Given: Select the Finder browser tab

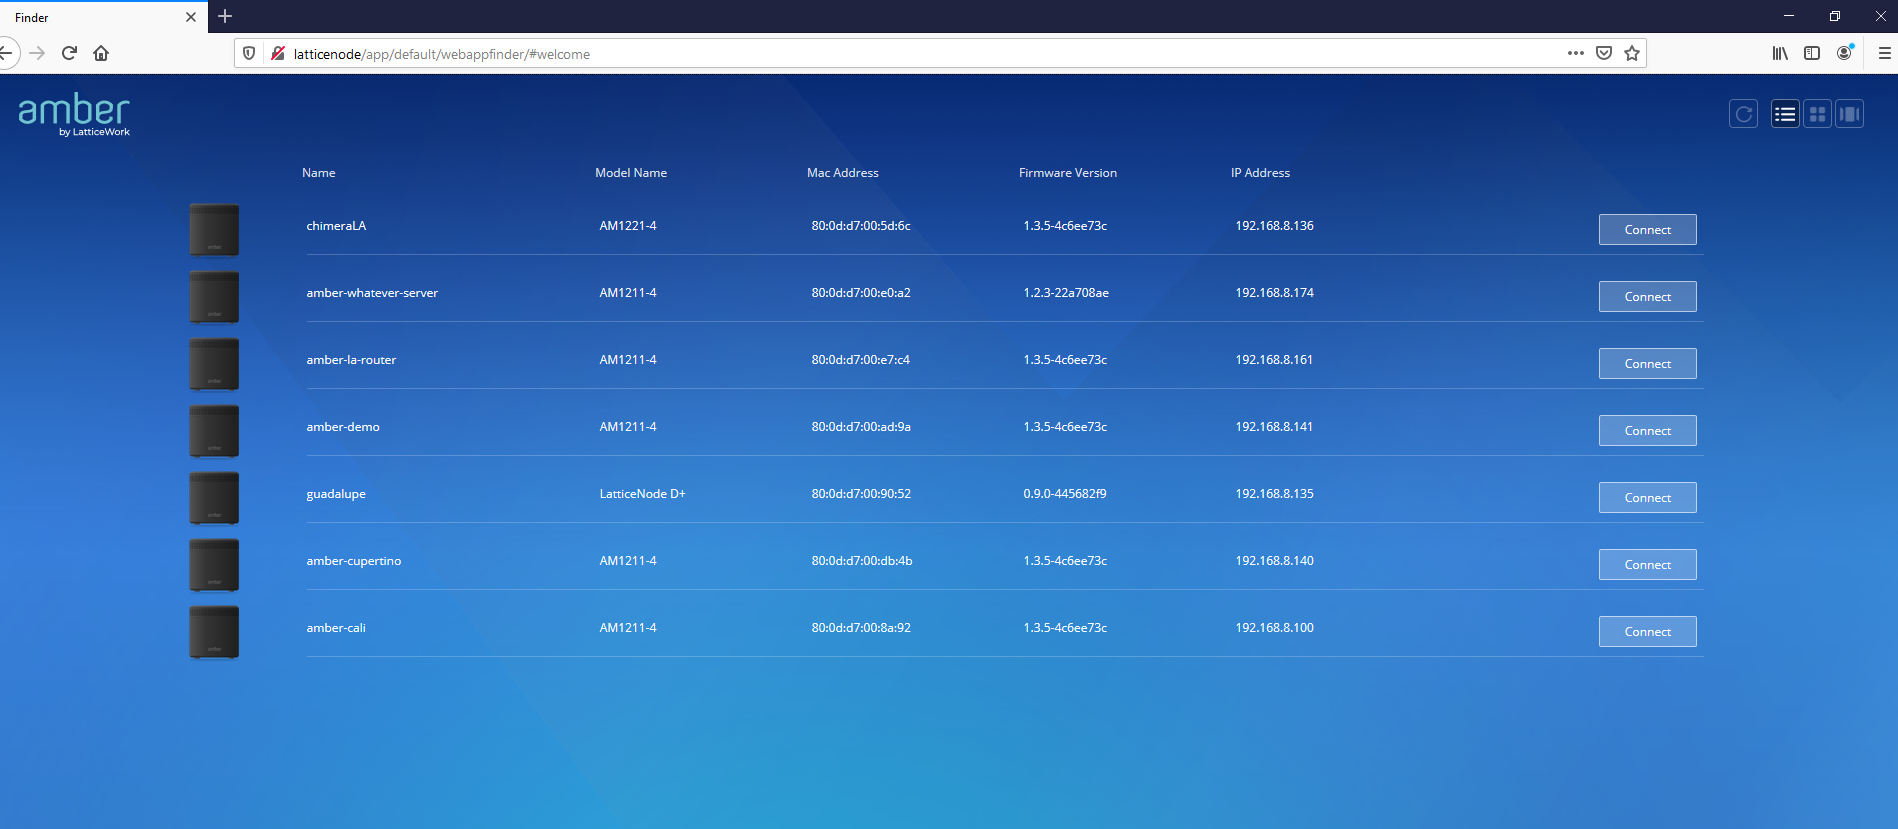Looking at the screenshot, I should 104,17.
